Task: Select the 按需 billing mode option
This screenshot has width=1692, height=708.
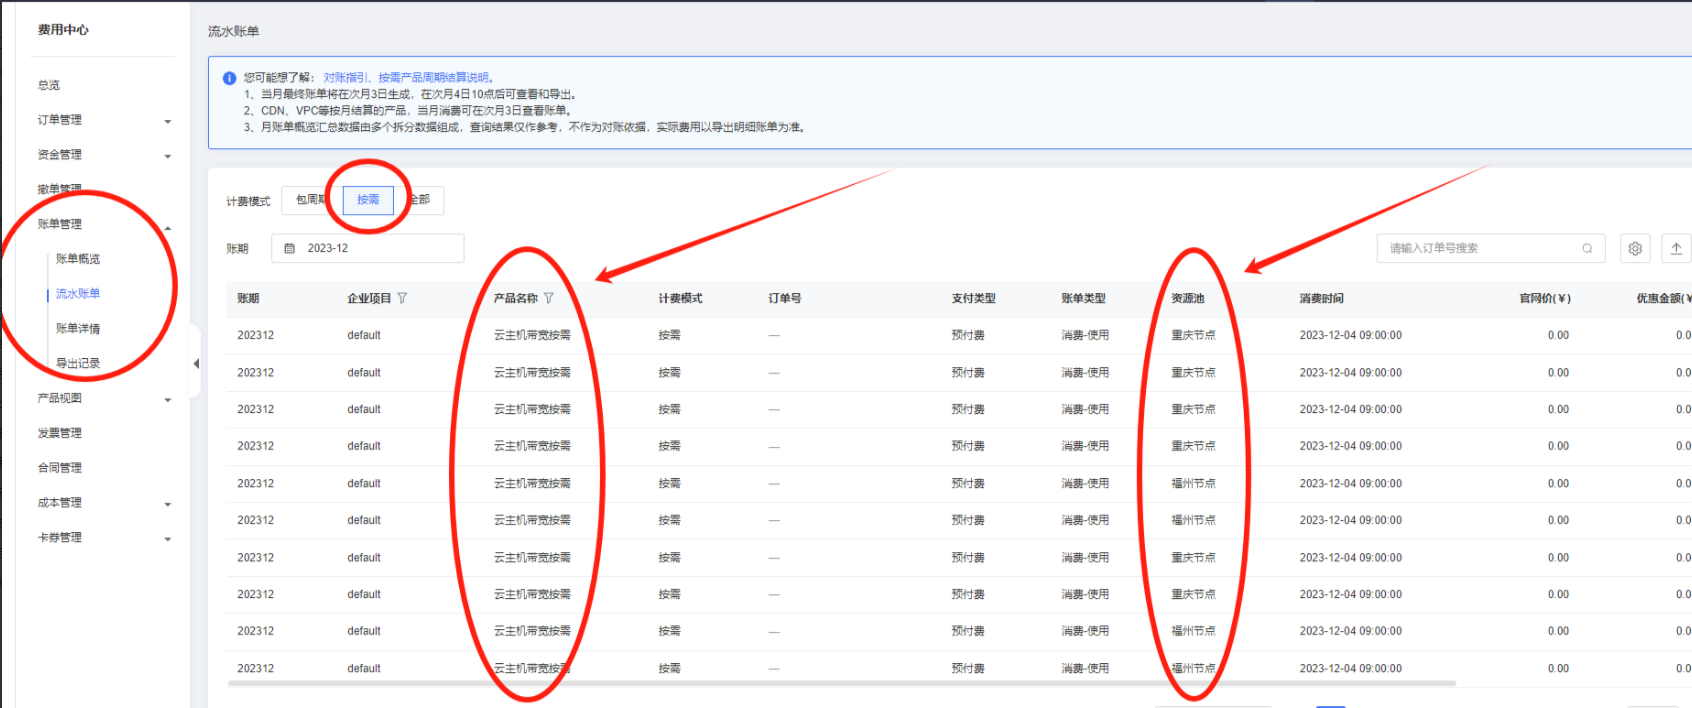Action: pos(368,200)
